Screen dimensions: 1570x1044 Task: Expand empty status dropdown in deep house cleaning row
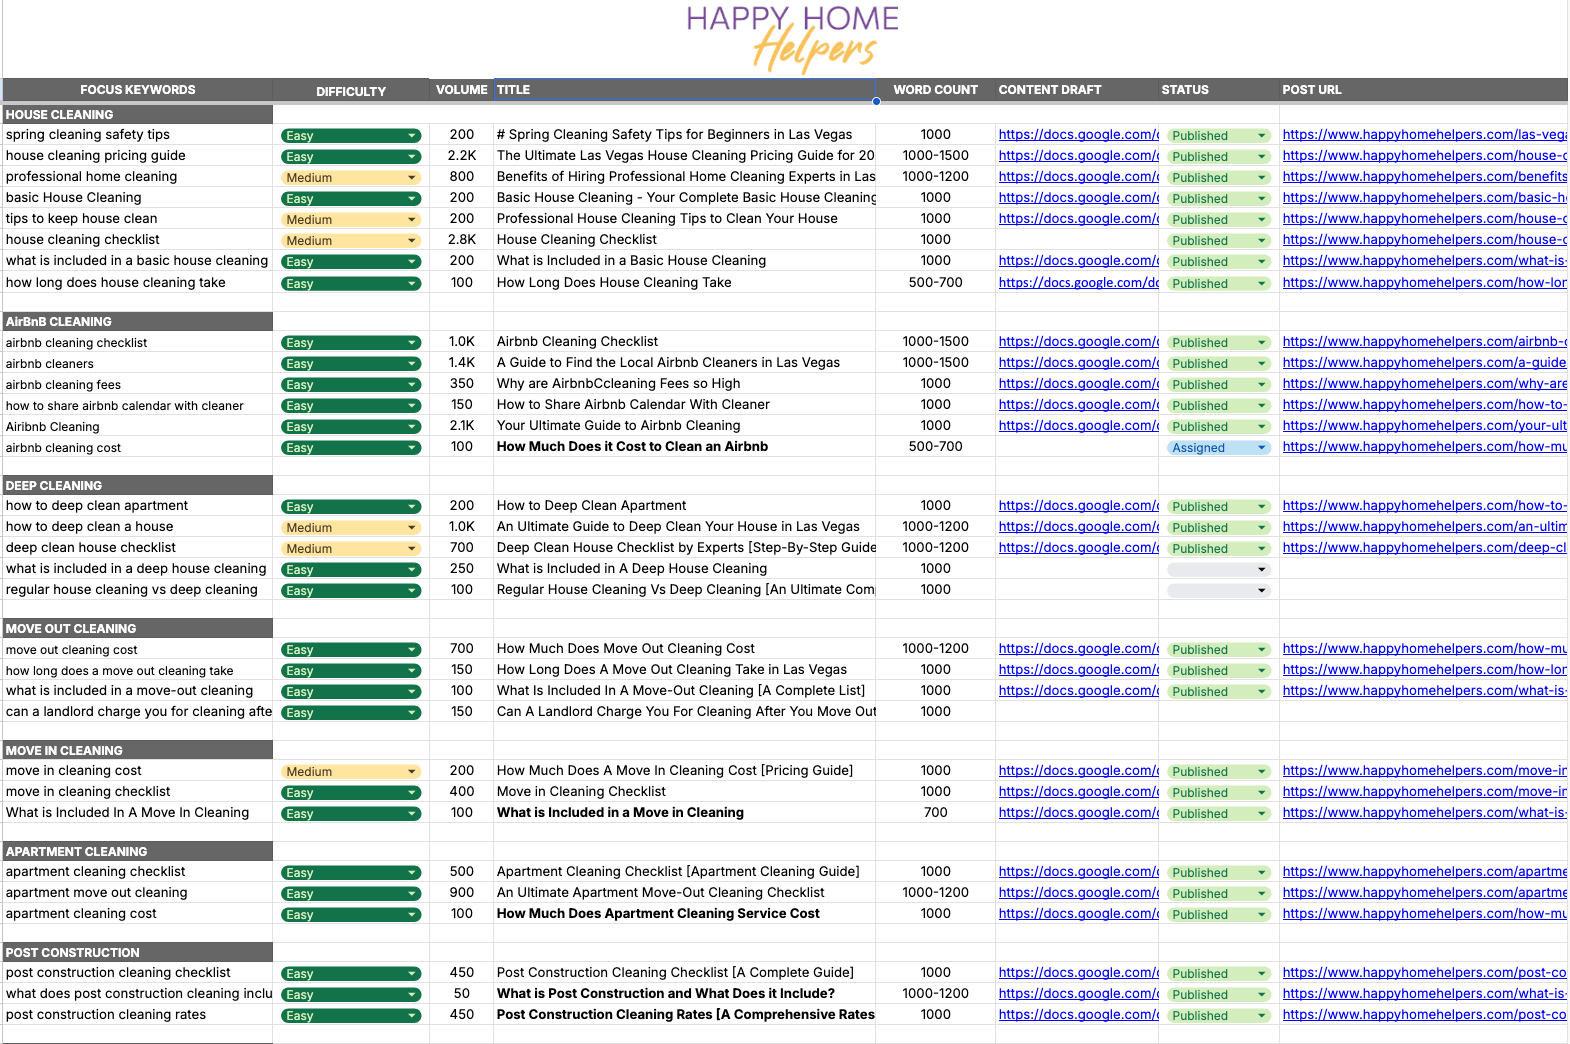point(1261,570)
